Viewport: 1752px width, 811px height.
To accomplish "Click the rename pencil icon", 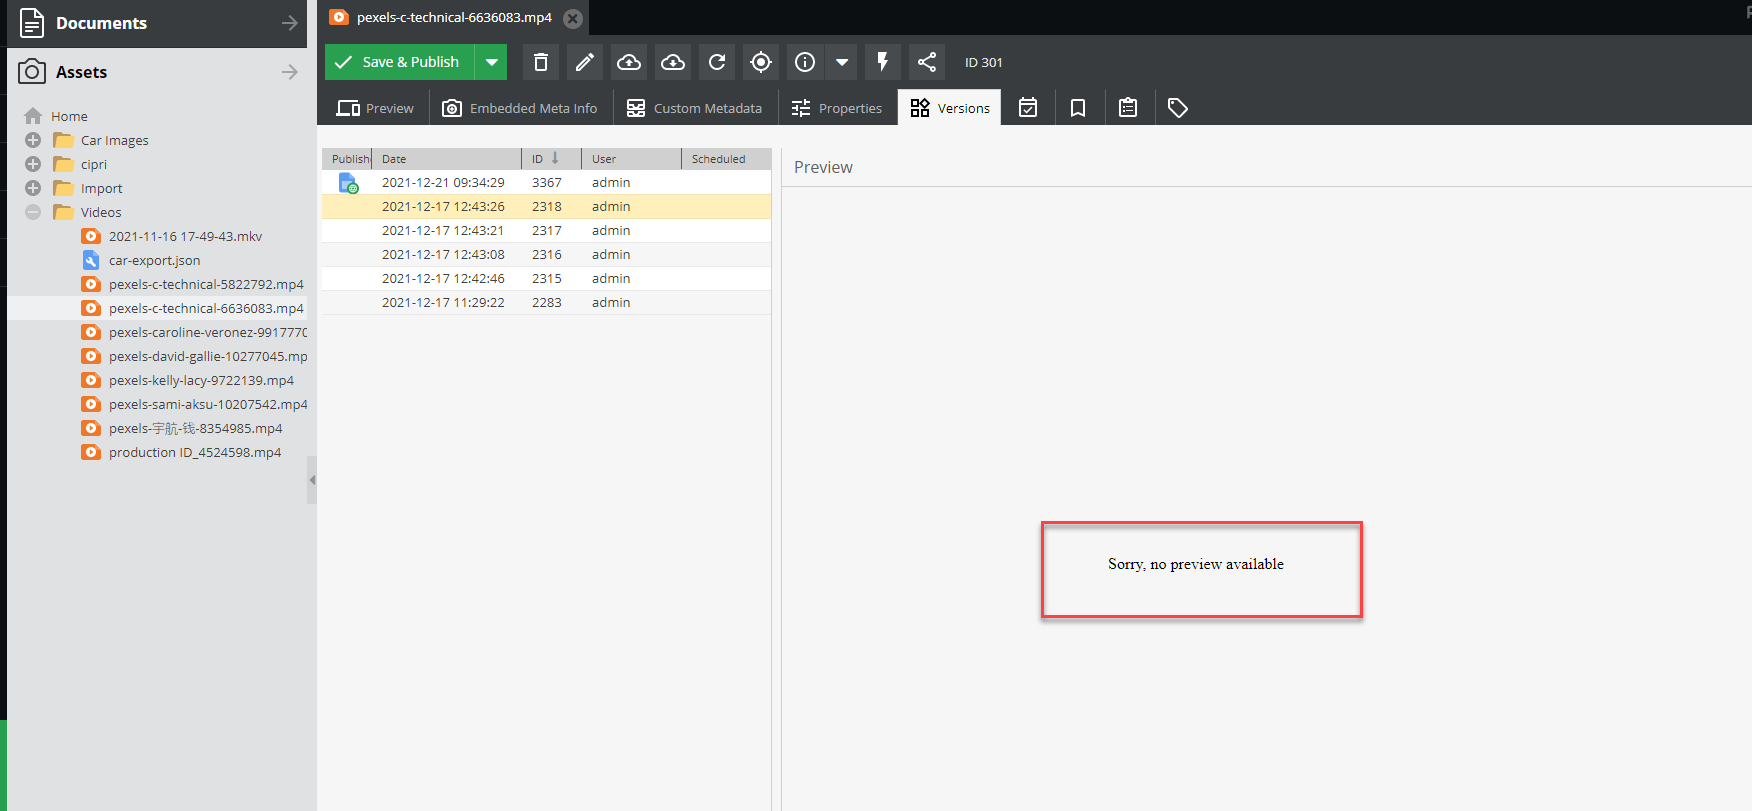I will click(585, 62).
